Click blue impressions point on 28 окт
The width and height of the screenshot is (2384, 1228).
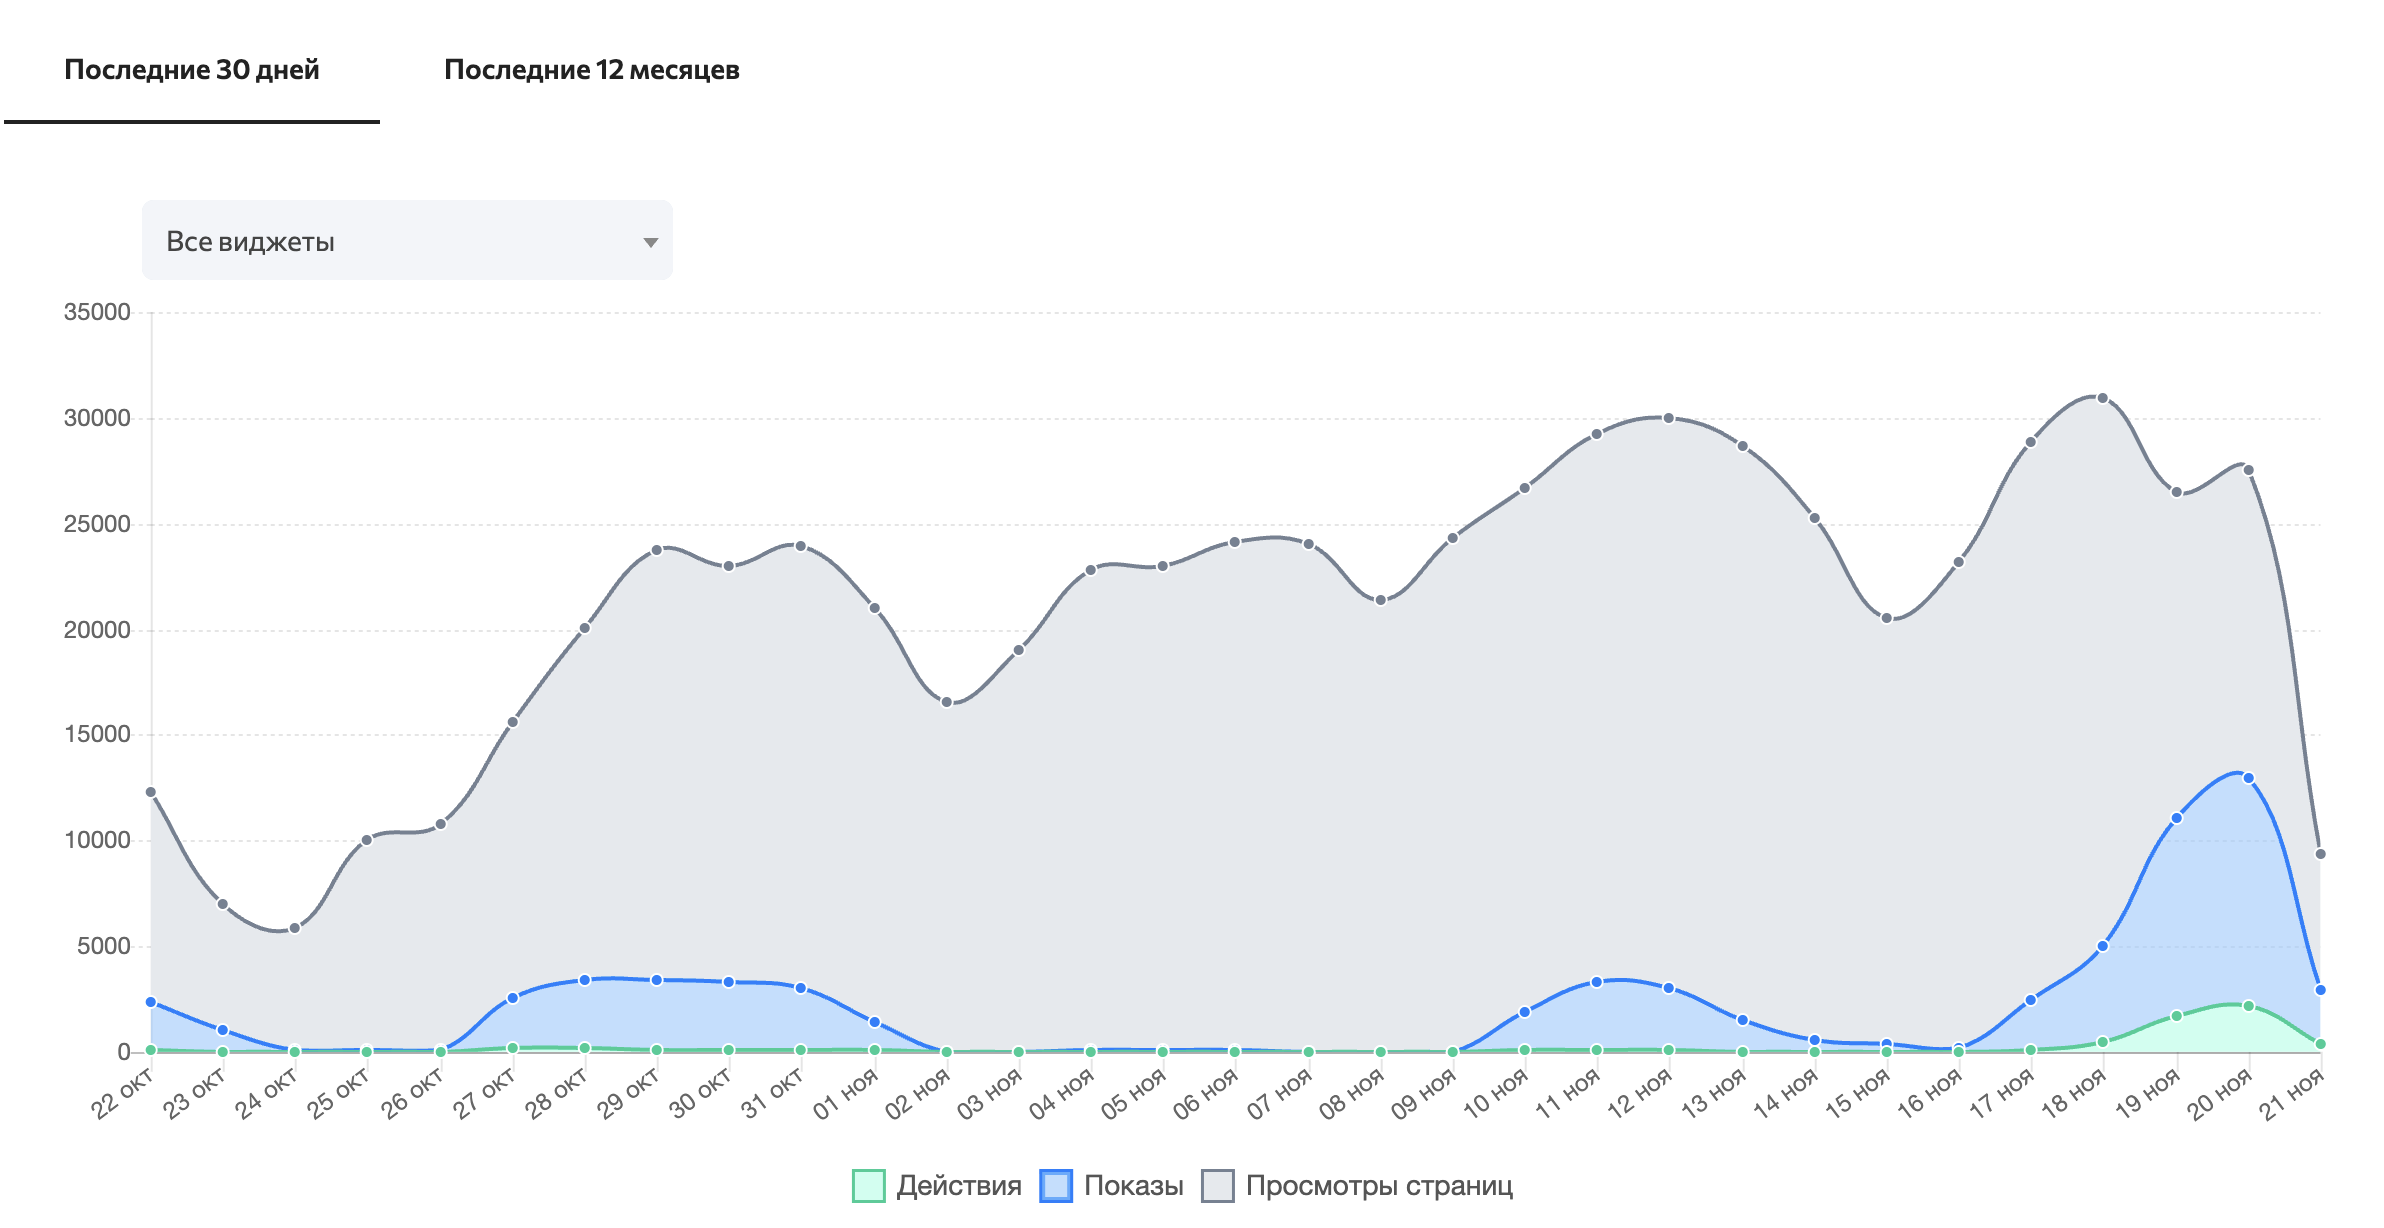(584, 980)
